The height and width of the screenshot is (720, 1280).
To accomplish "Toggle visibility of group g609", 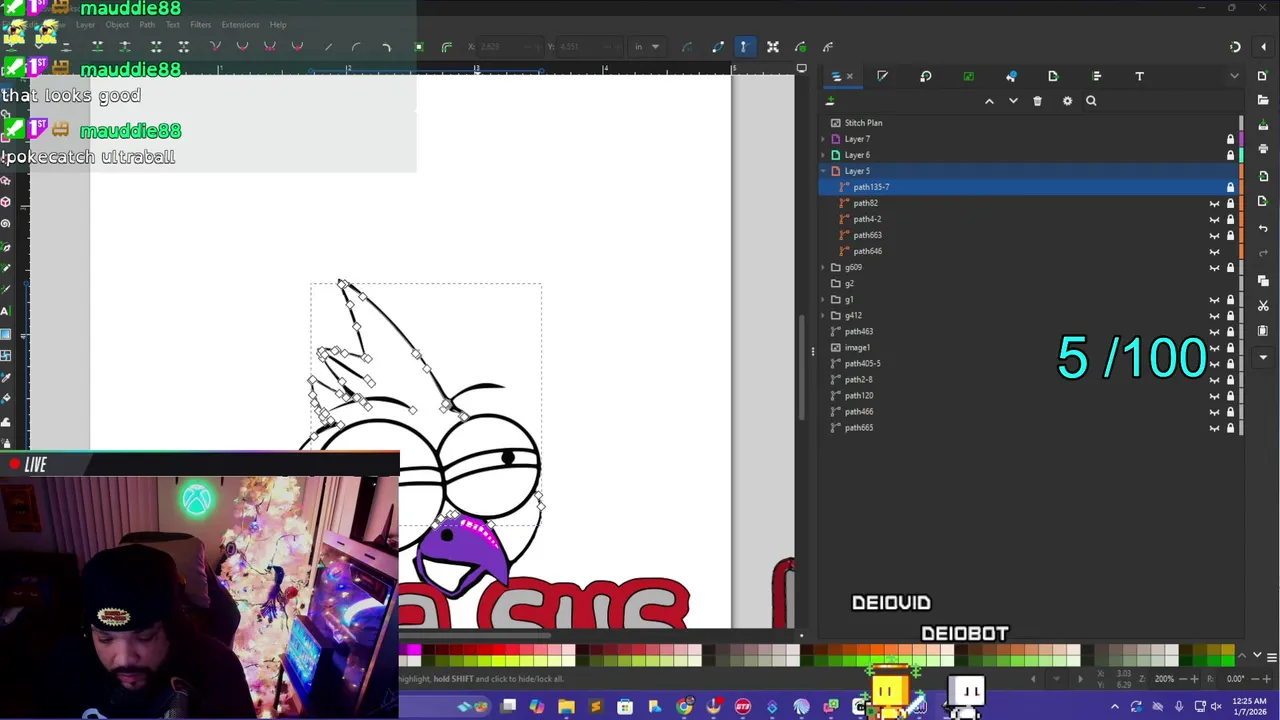I will [x=1214, y=267].
